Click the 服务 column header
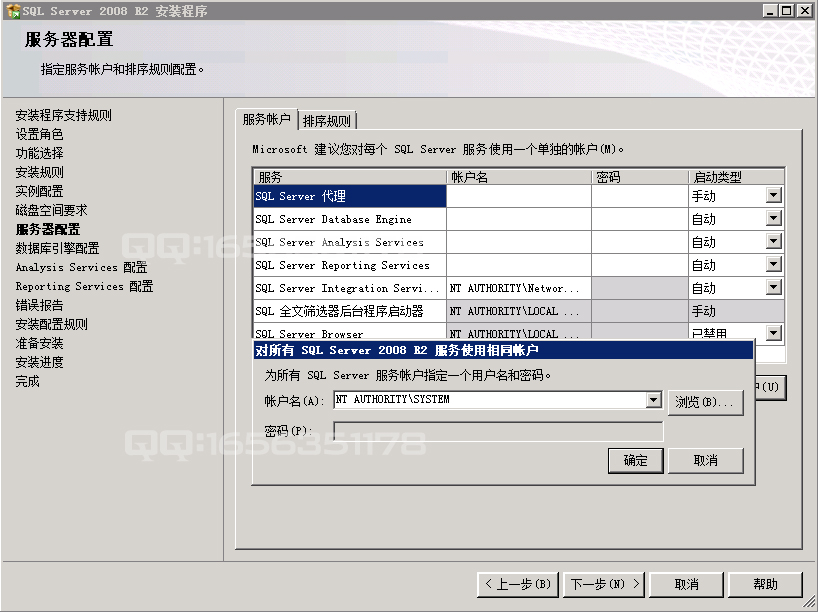This screenshot has height=612, width=818. pyautogui.click(x=350, y=177)
